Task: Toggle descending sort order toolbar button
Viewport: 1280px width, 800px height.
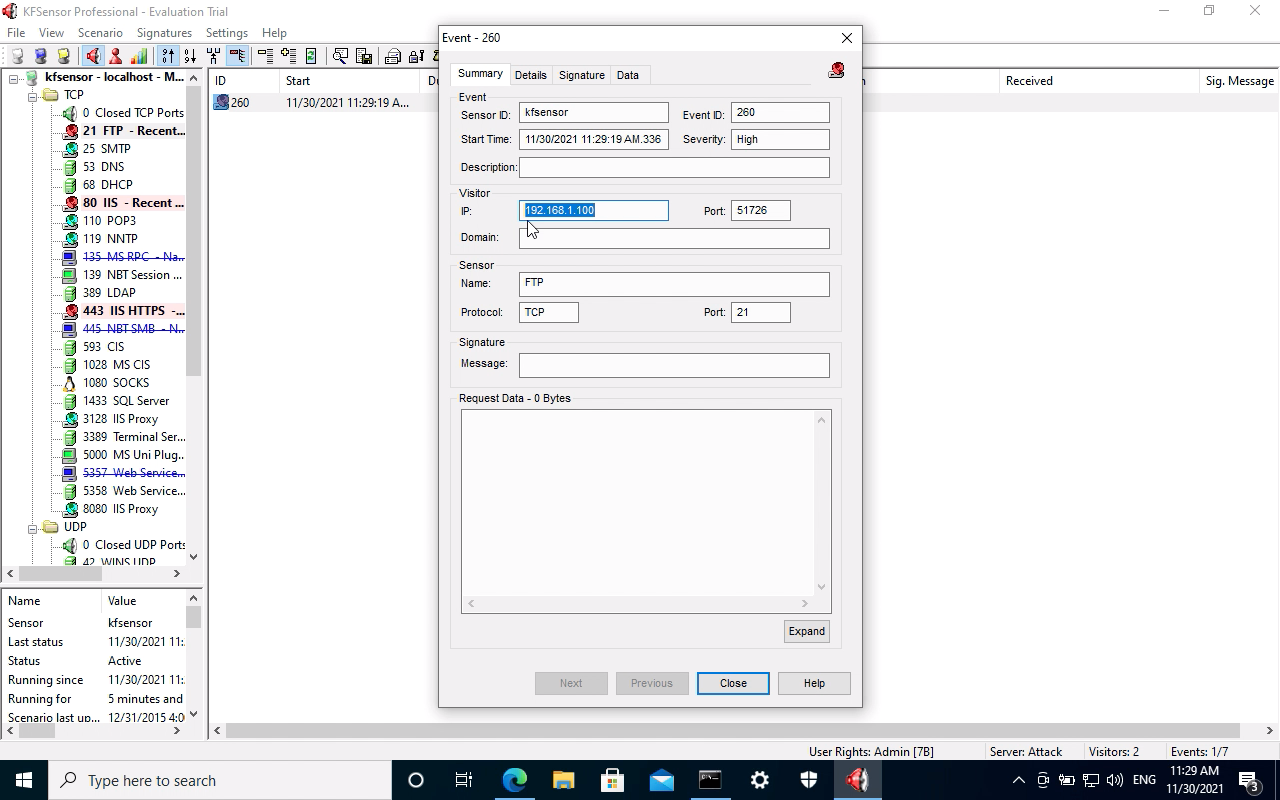Action: coord(190,56)
